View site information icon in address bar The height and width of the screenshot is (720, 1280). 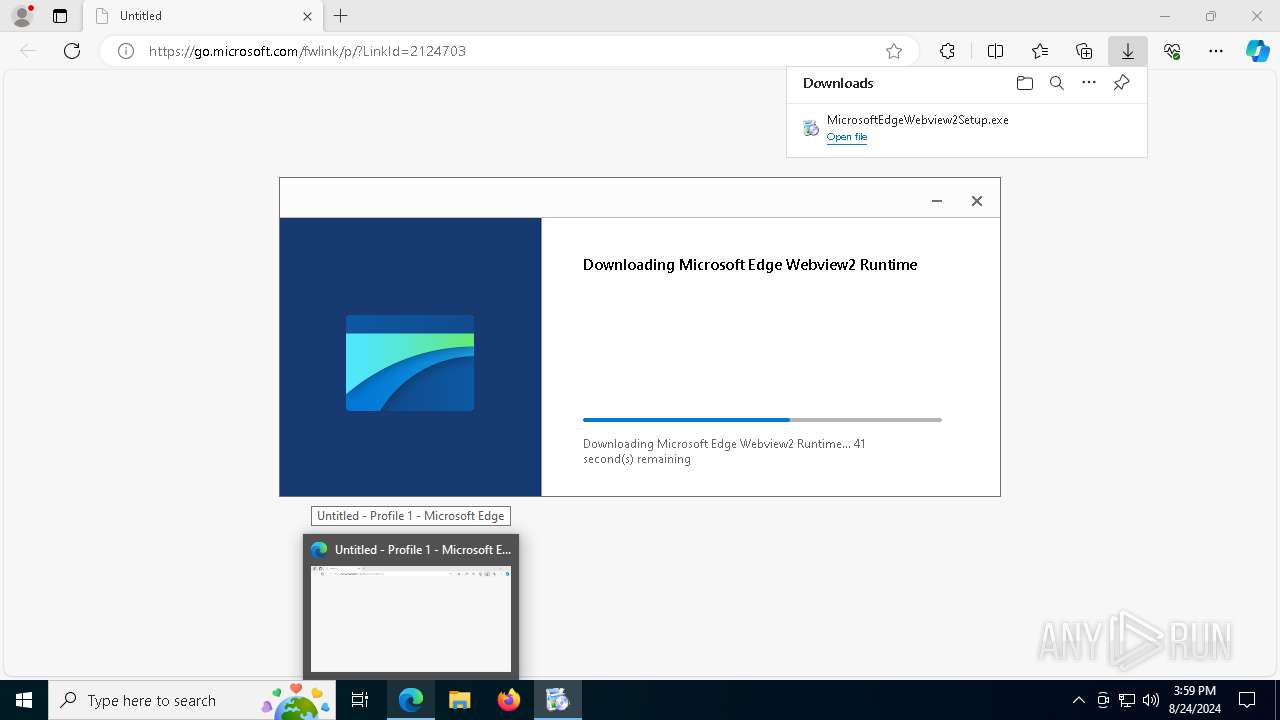tap(126, 51)
